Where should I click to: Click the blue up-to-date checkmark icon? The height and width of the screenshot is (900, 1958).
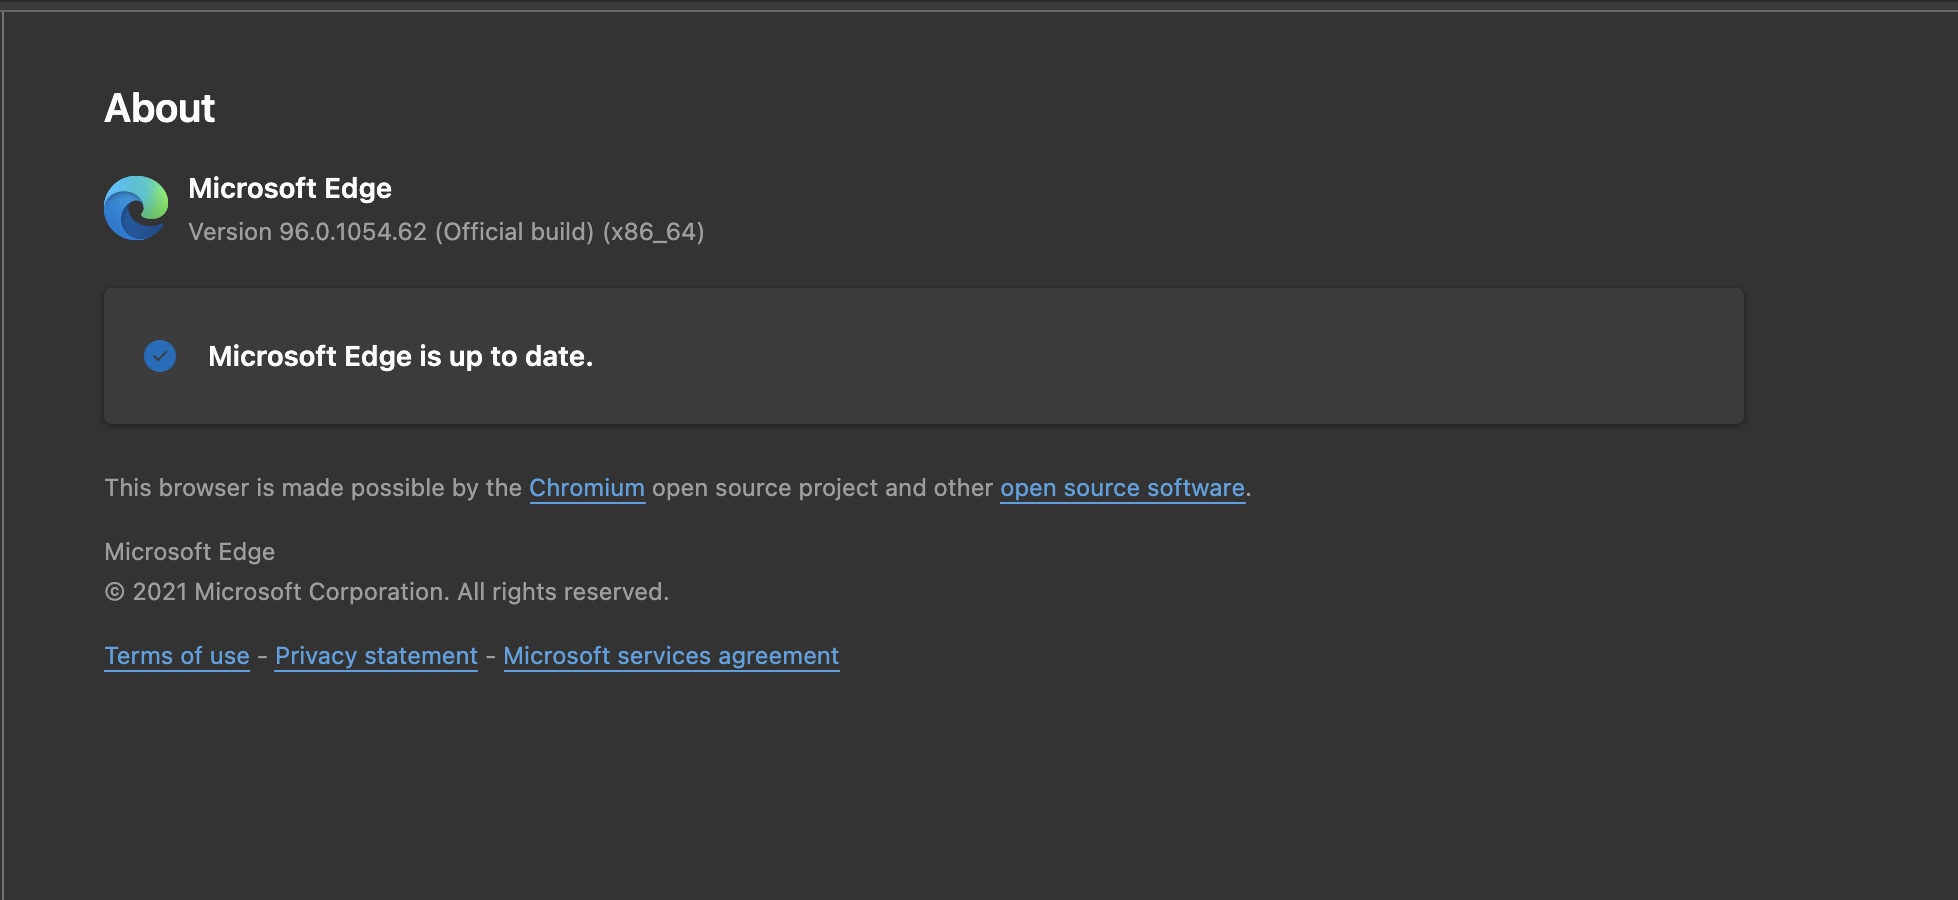click(160, 356)
